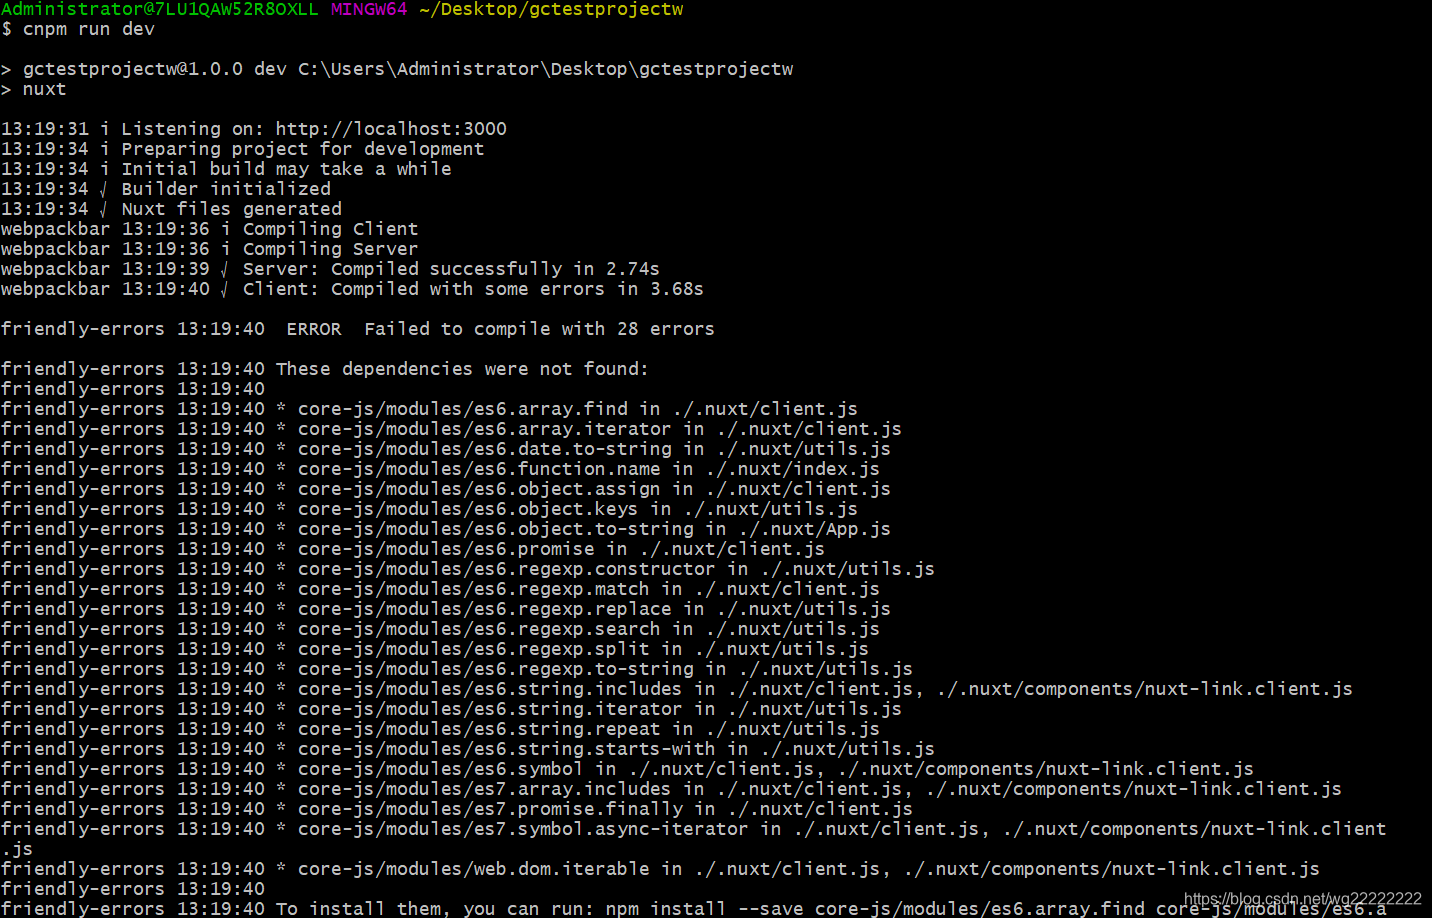Click the green Administrator@7LU1QAW52R8OXLL prompt
This screenshot has width=1432, height=918.
click(159, 9)
